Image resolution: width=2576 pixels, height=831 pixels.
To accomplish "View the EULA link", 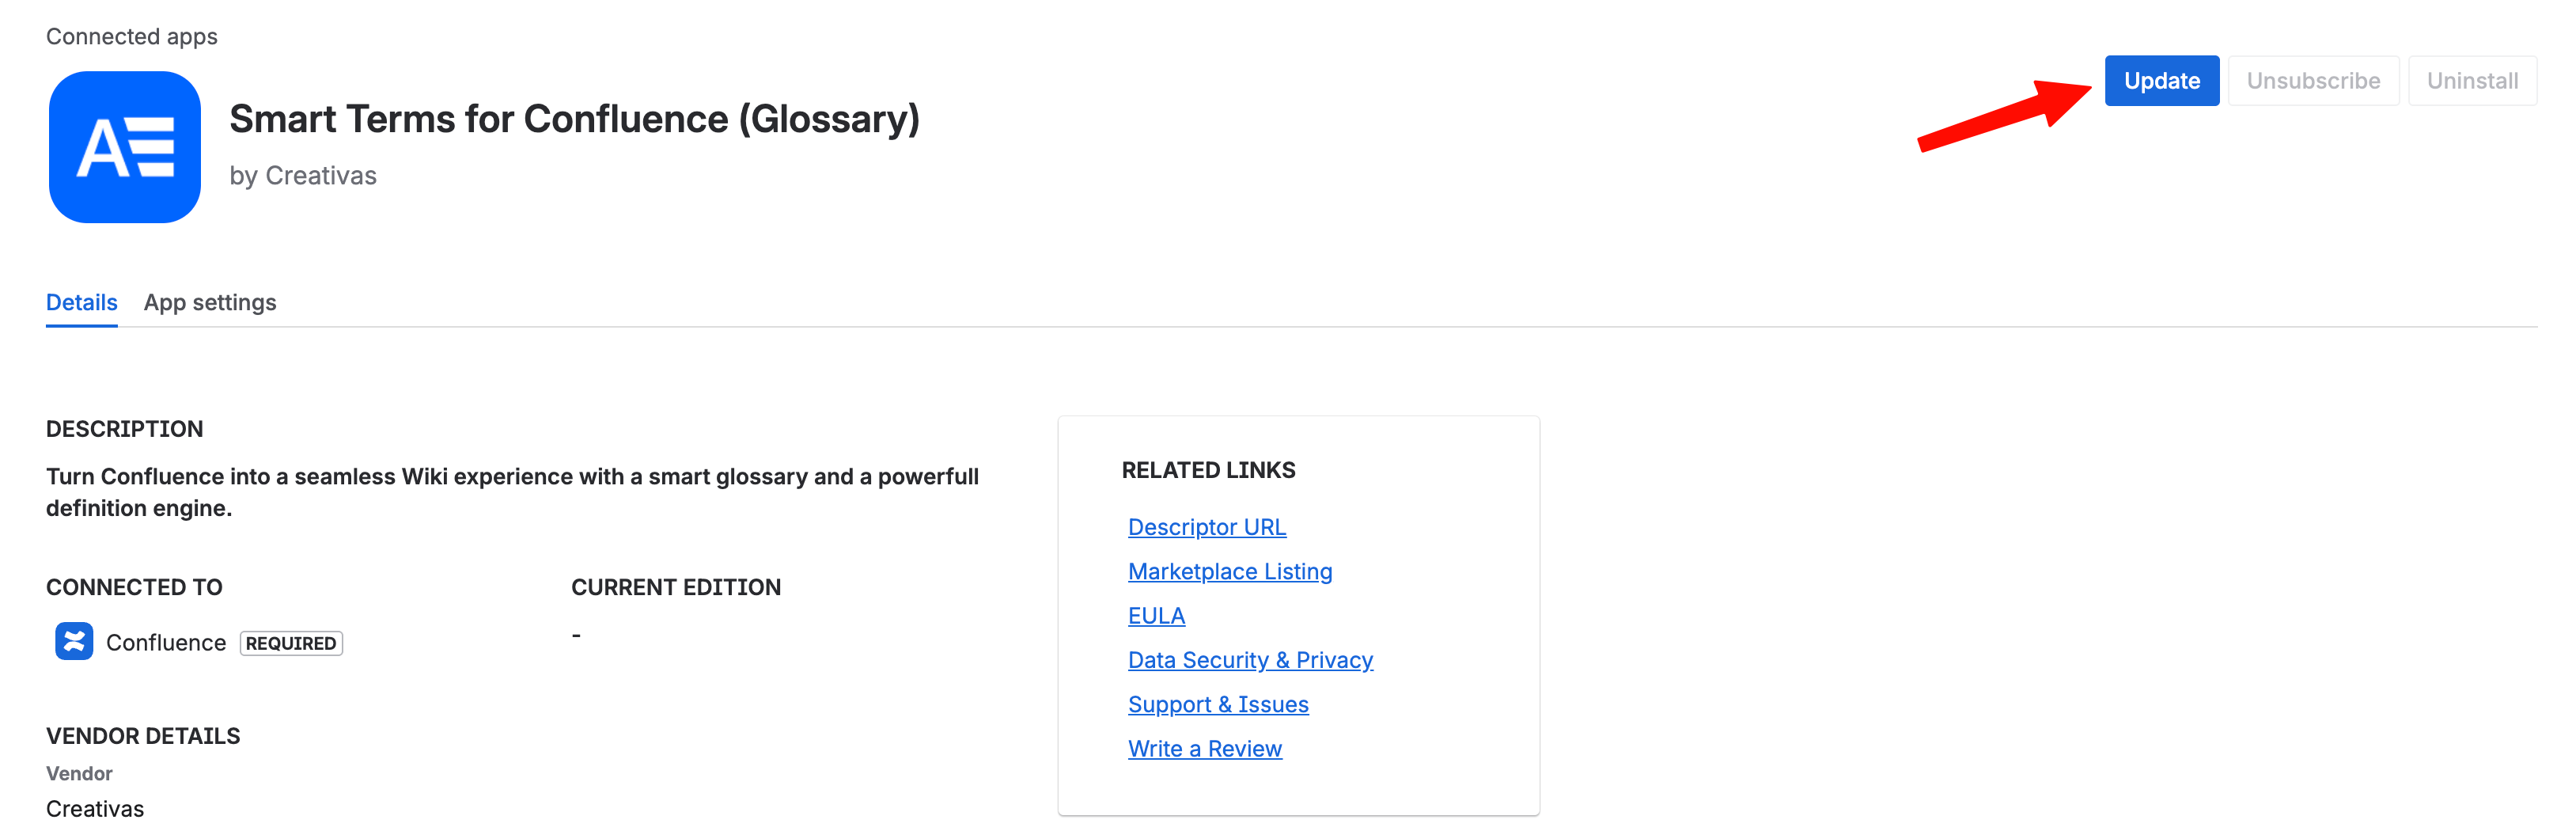I will [x=1156, y=616].
